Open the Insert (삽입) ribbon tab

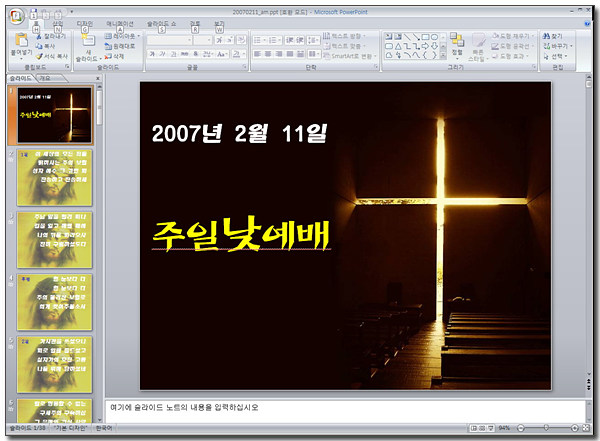58,24
